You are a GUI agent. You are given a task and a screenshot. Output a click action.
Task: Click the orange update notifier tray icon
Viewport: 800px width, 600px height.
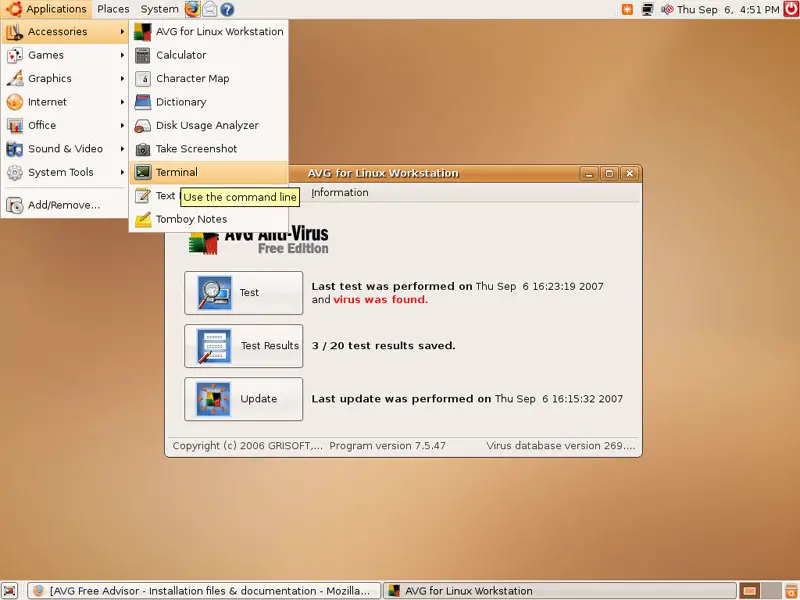[x=627, y=9]
